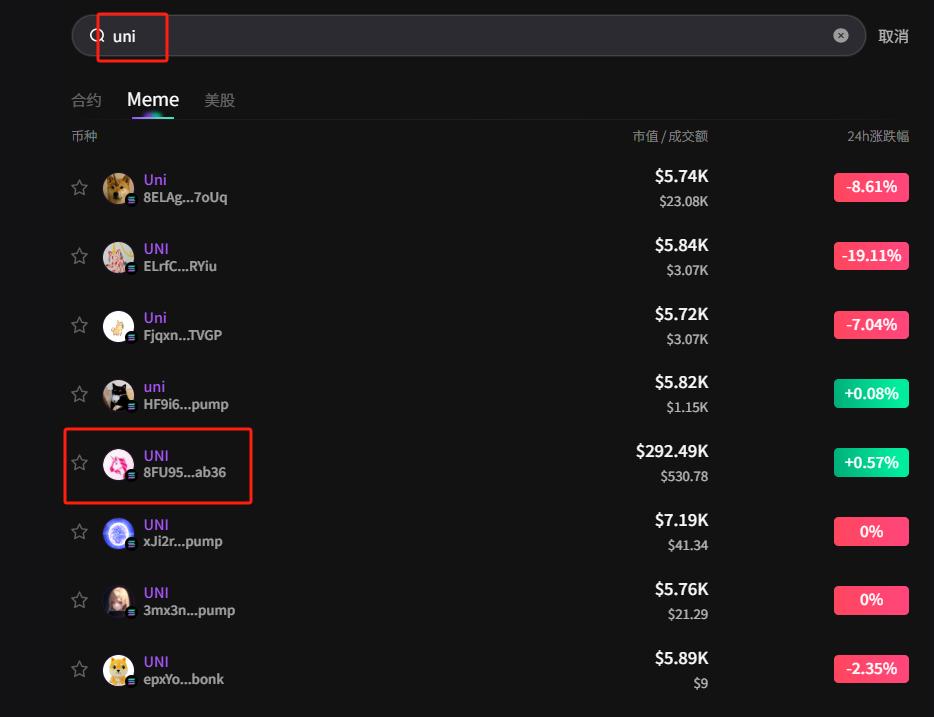Click the +0.57% change badge

(871, 462)
